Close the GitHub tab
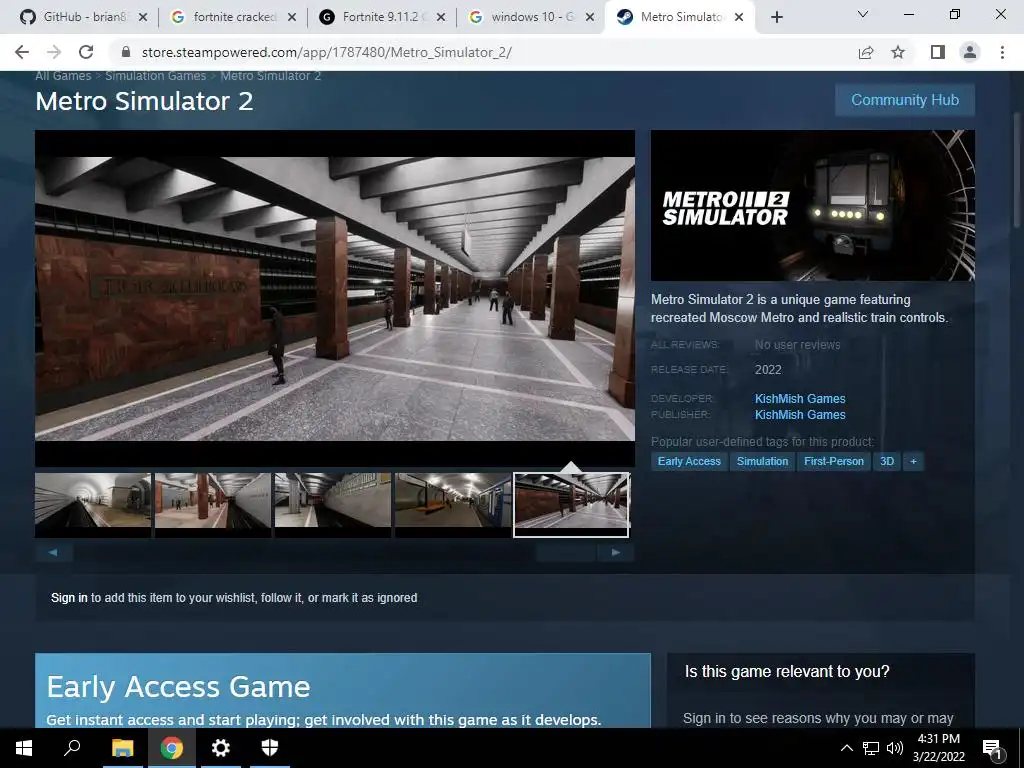 (143, 18)
